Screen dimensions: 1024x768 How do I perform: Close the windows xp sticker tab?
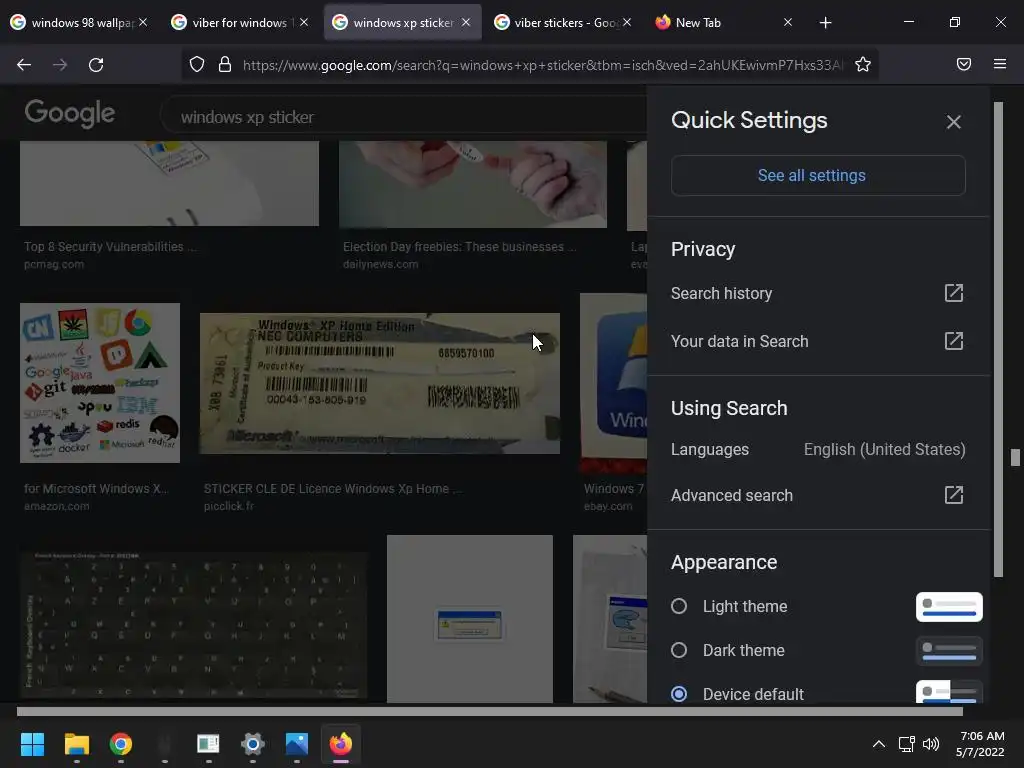(466, 22)
